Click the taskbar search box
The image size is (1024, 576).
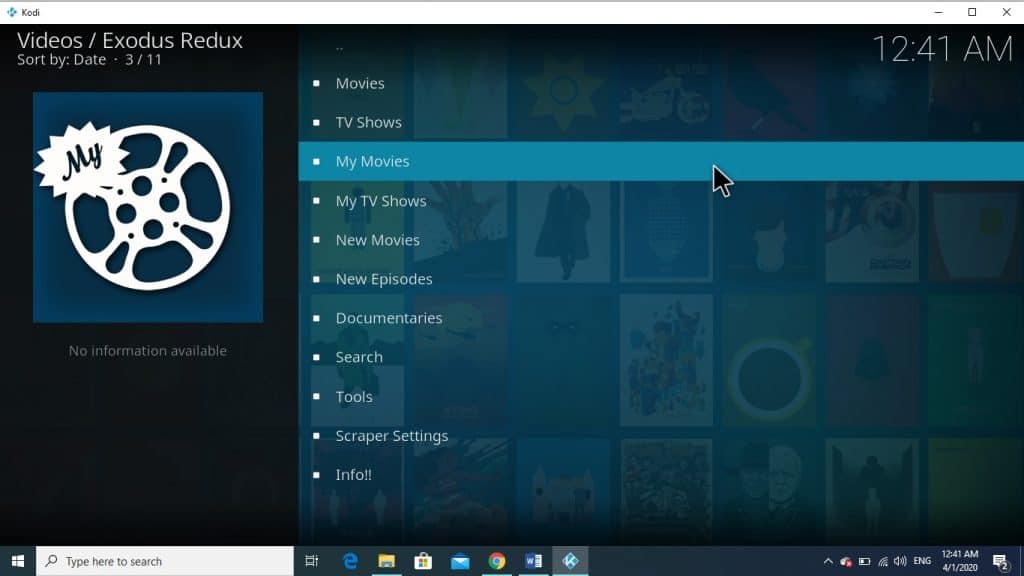click(165, 561)
